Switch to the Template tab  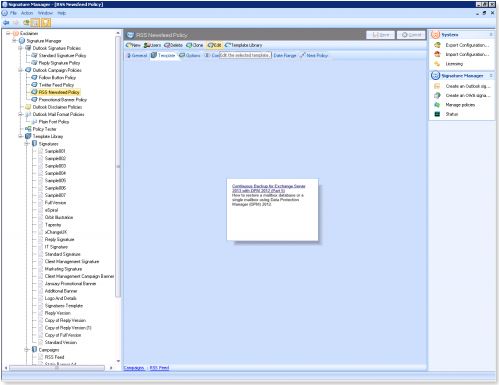163,55
